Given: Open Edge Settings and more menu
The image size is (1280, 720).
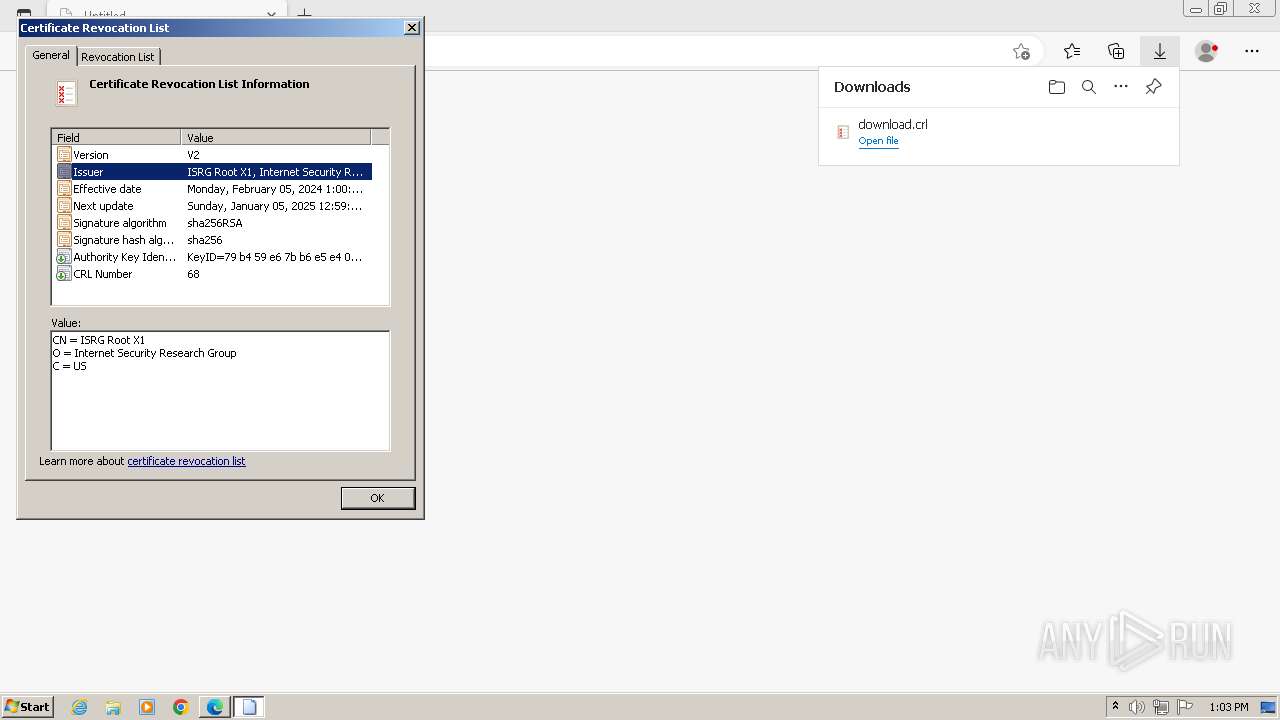Looking at the screenshot, I should coord(1252,51).
